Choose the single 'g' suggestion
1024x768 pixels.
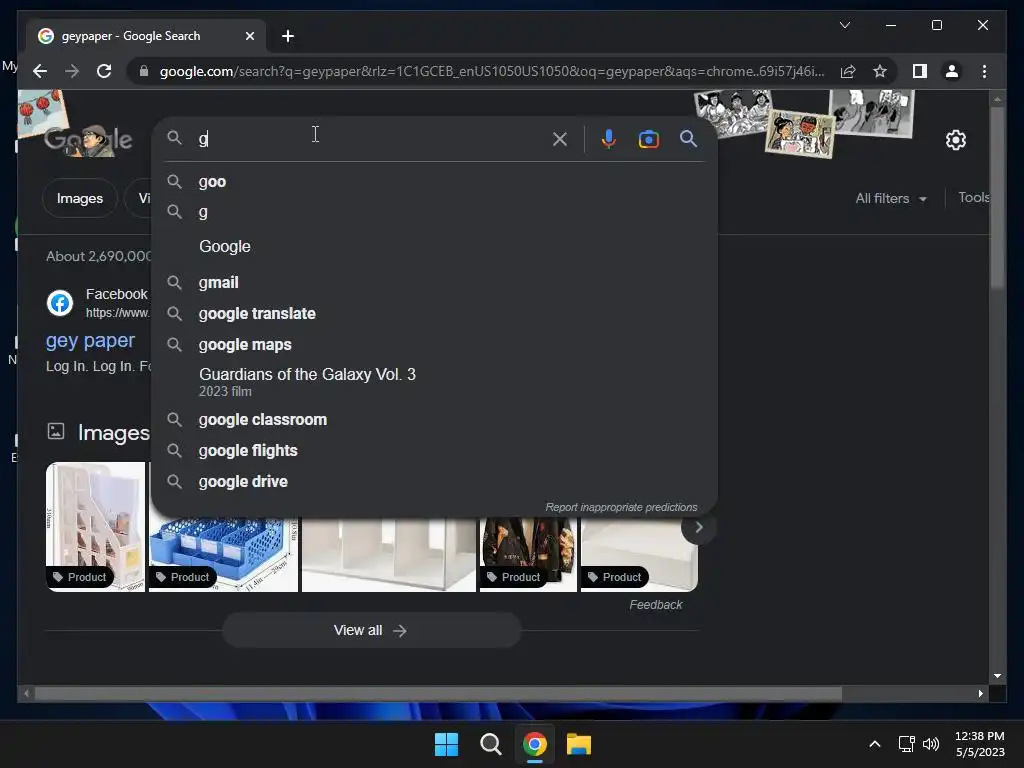pos(434,212)
